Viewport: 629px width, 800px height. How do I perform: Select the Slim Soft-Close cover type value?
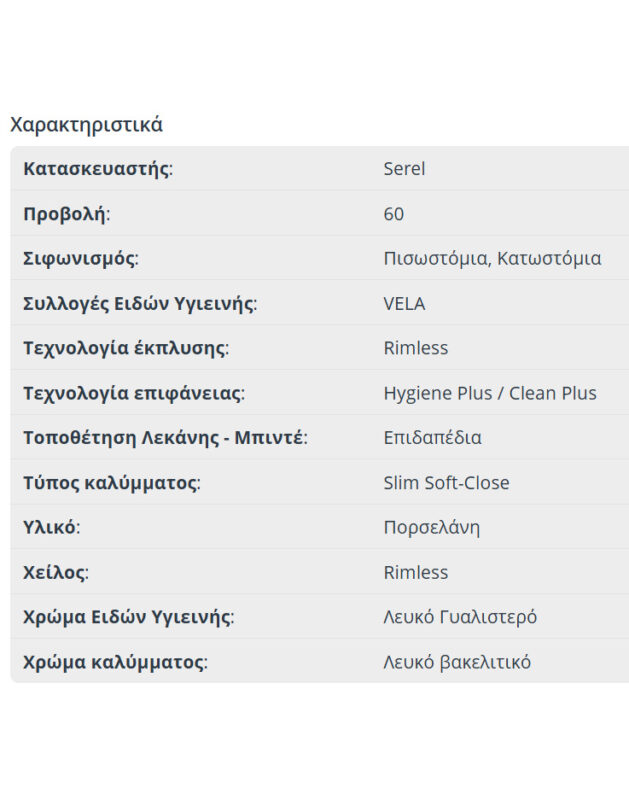(446, 483)
